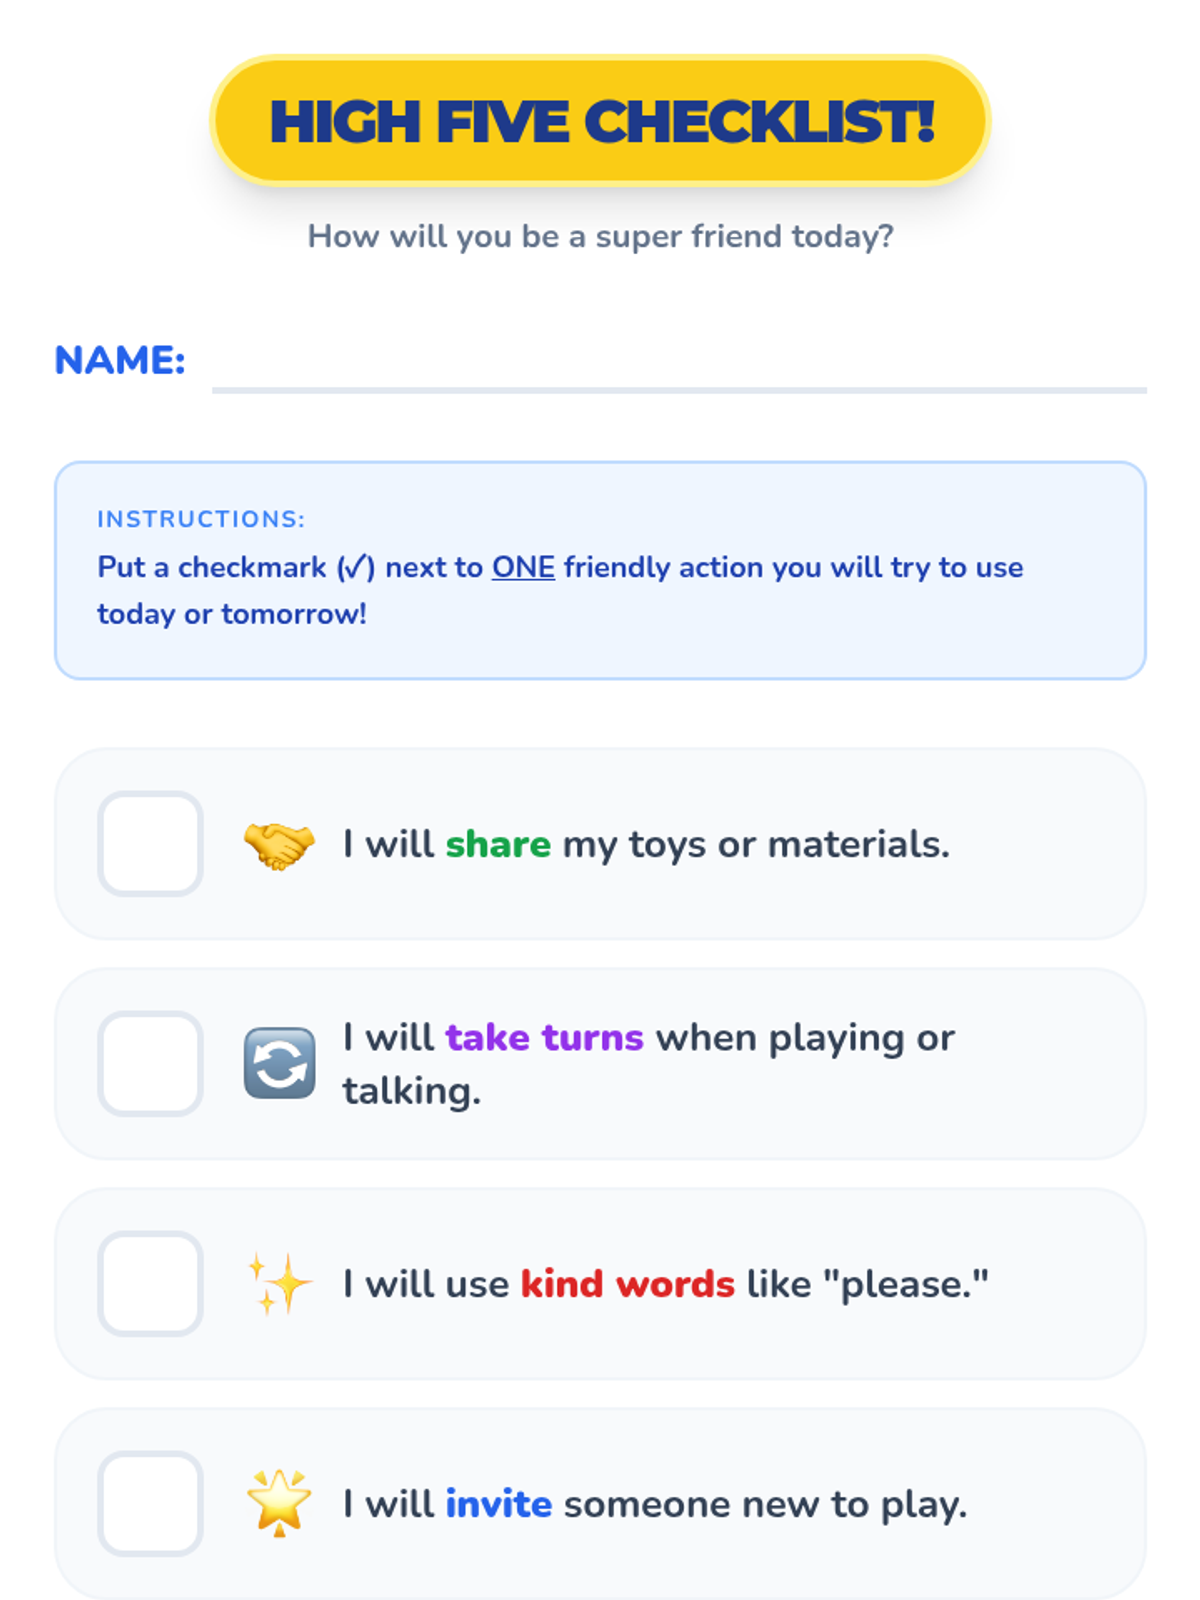Viewport: 1200px width, 1600px height.
Task: Click the handshake emoji icon
Action: 279,845
